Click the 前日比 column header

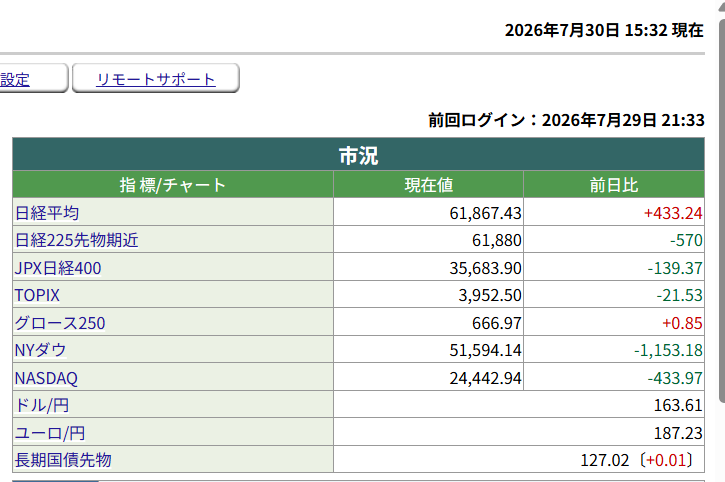click(614, 185)
